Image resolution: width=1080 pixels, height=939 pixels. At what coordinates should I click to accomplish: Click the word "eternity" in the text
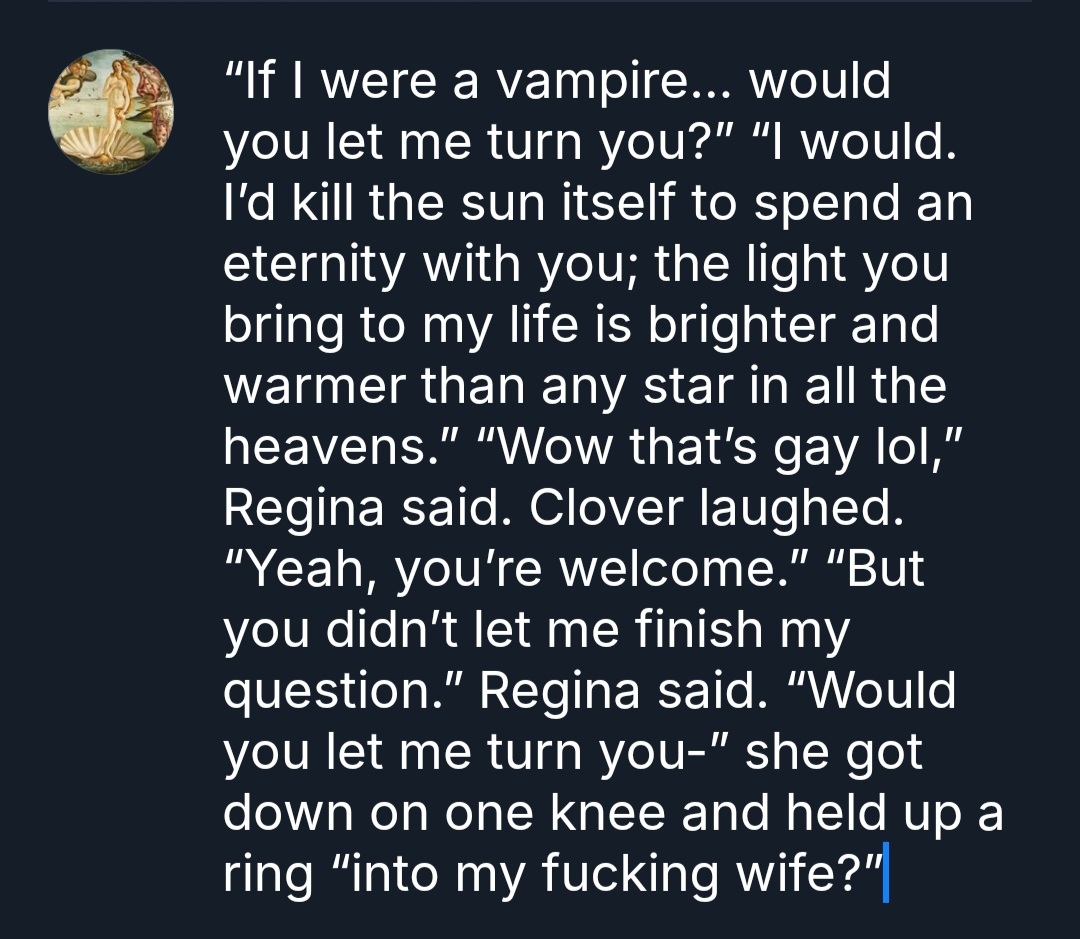pyautogui.click(x=313, y=265)
